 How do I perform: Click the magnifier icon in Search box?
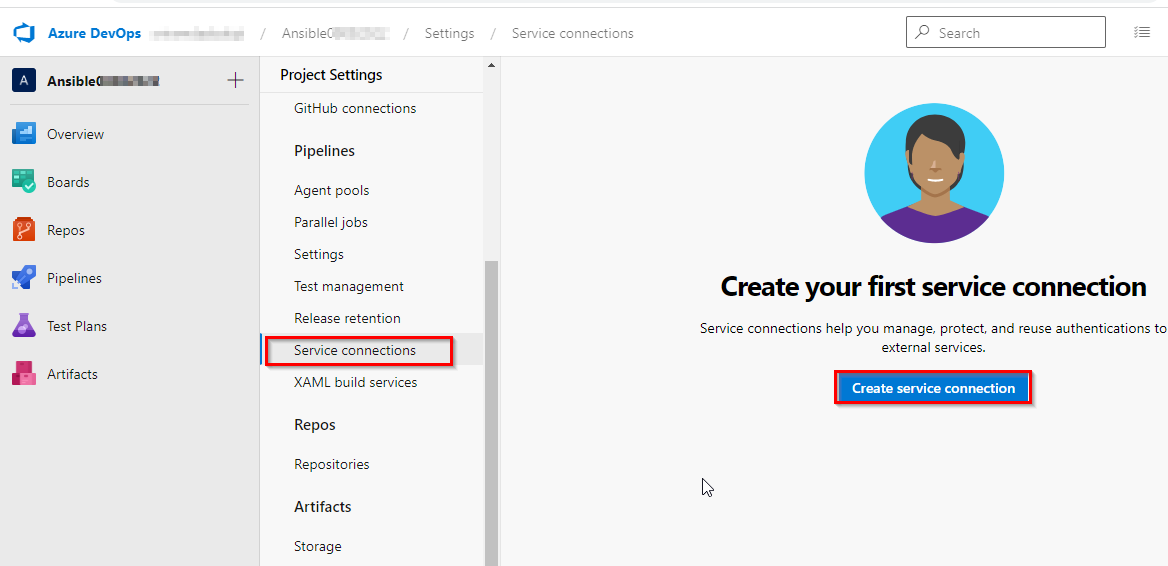coord(922,33)
